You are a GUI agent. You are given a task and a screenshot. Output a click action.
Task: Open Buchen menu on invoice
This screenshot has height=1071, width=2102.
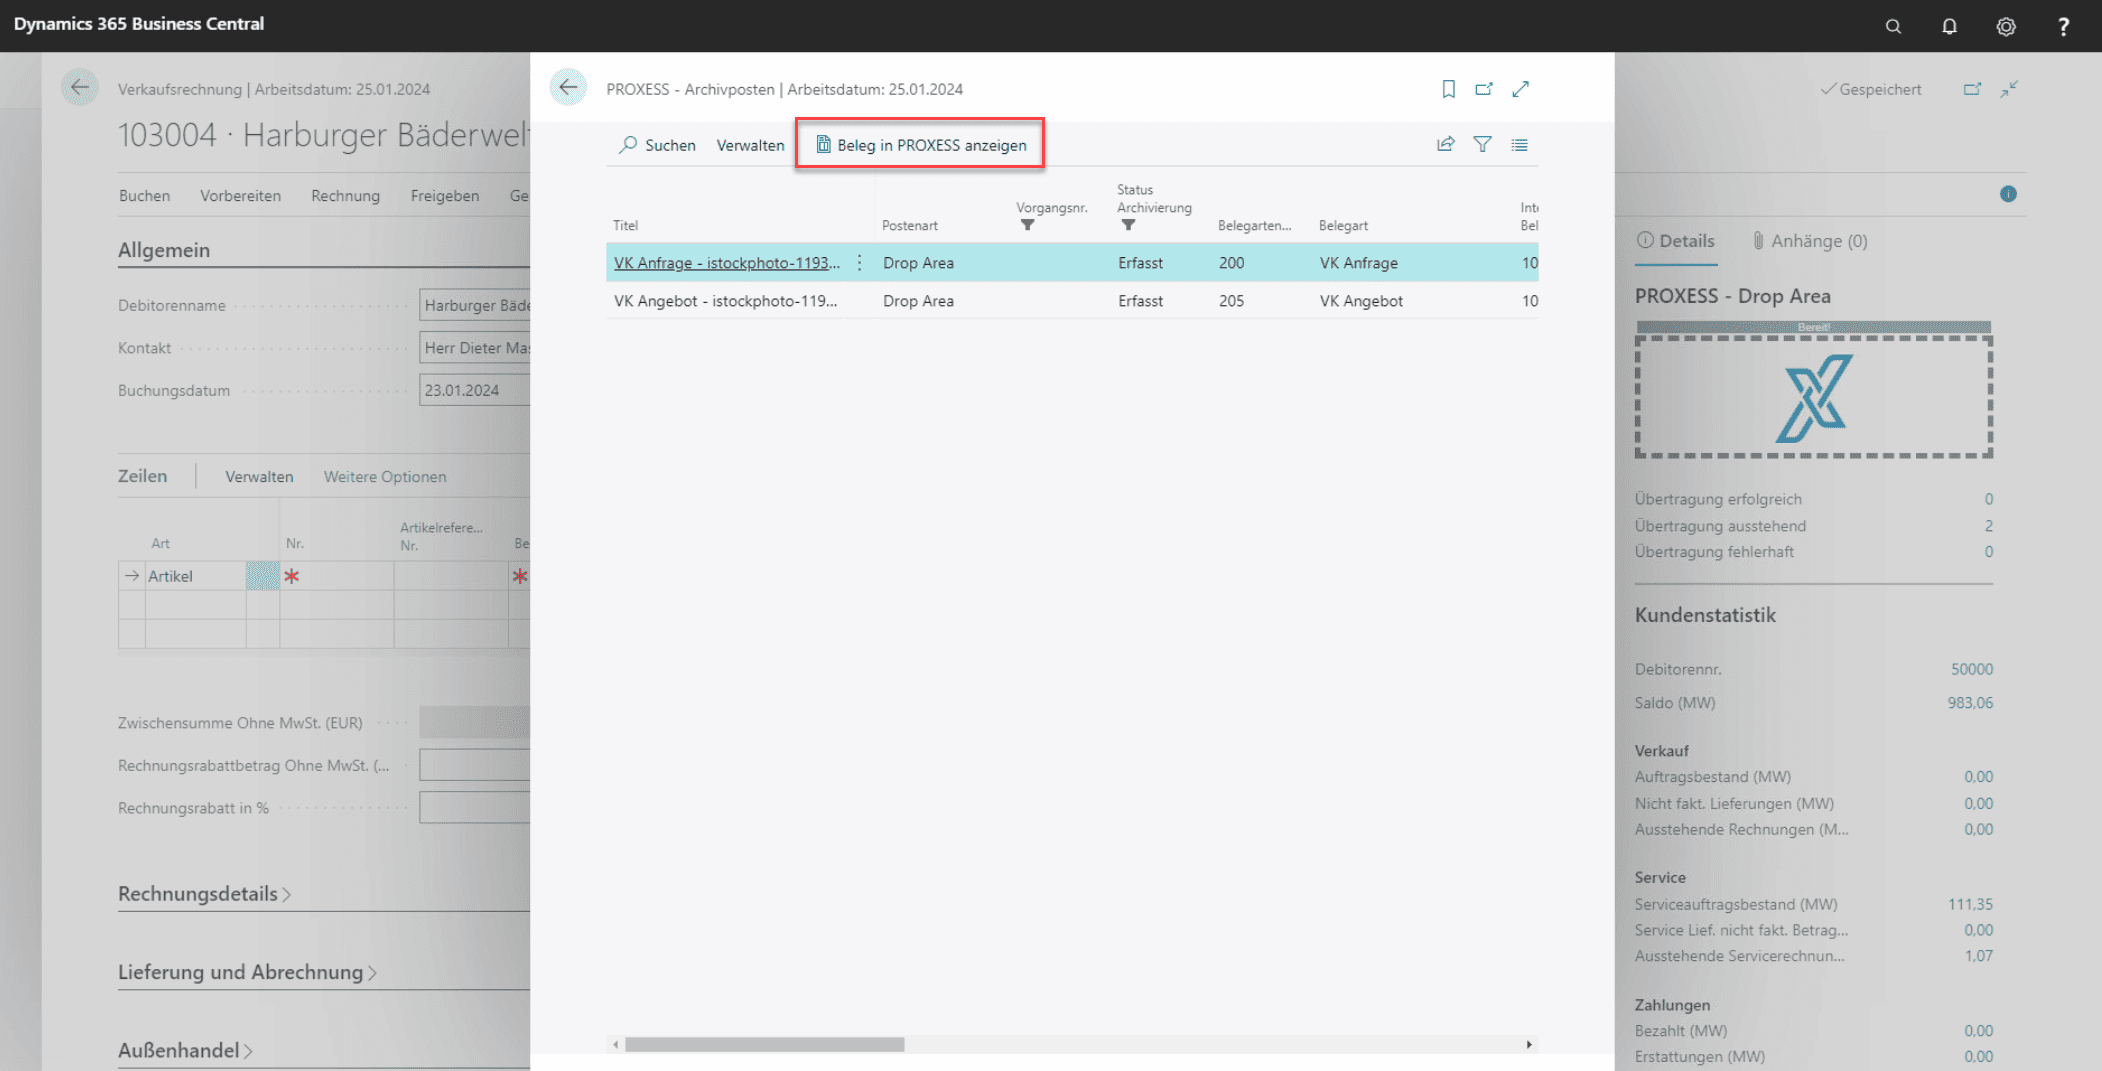point(144,195)
